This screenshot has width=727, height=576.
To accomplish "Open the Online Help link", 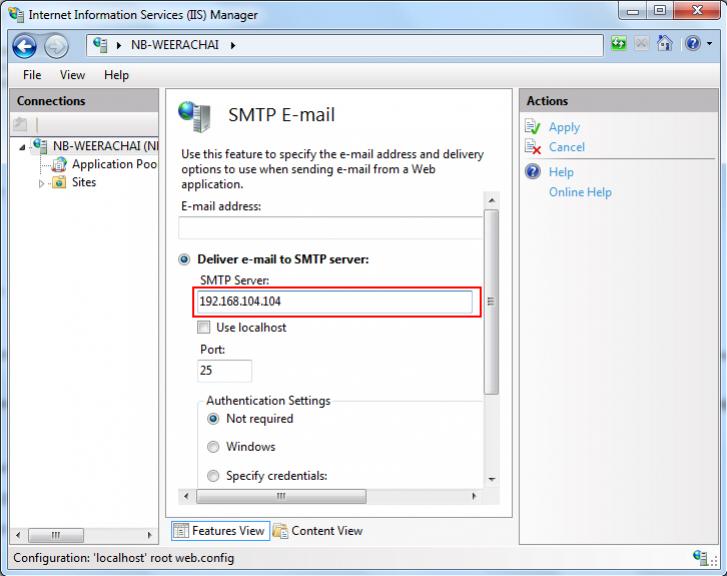I will point(580,192).
